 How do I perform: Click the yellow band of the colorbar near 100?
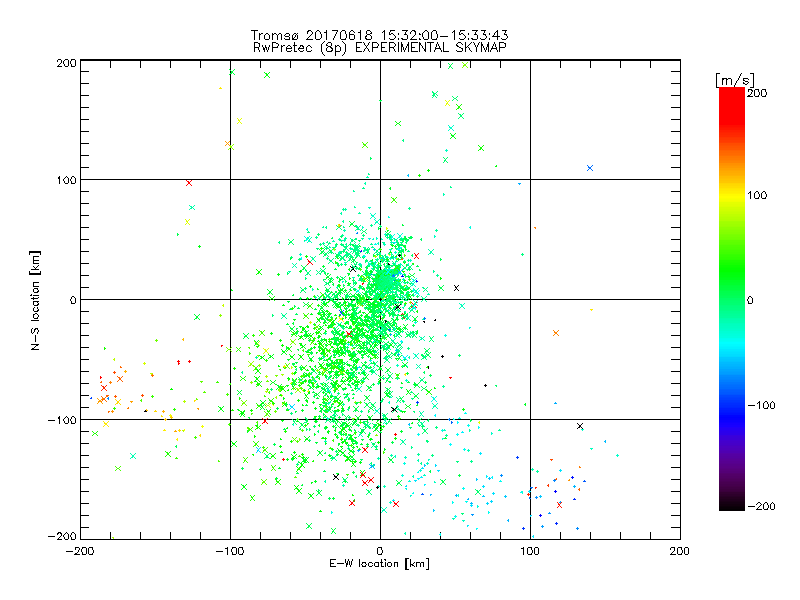click(x=732, y=195)
